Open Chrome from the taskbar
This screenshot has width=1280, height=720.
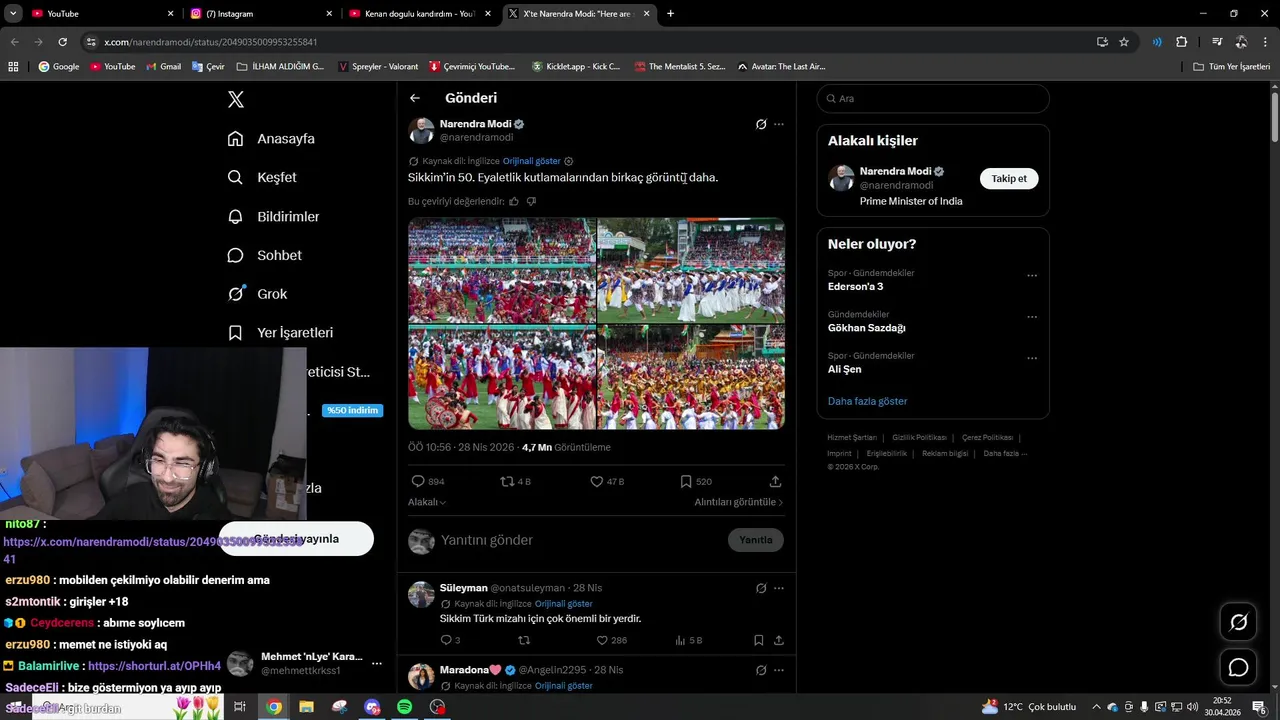pyautogui.click(x=274, y=707)
